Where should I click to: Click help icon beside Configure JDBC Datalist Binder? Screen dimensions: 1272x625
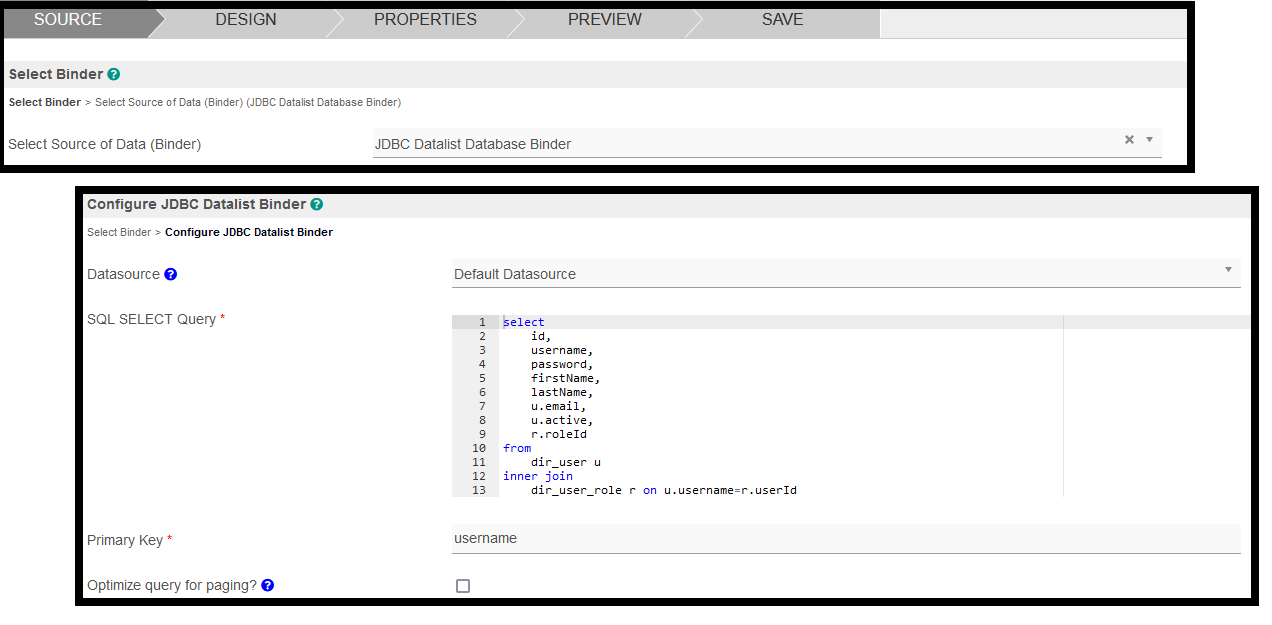[317, 204]
